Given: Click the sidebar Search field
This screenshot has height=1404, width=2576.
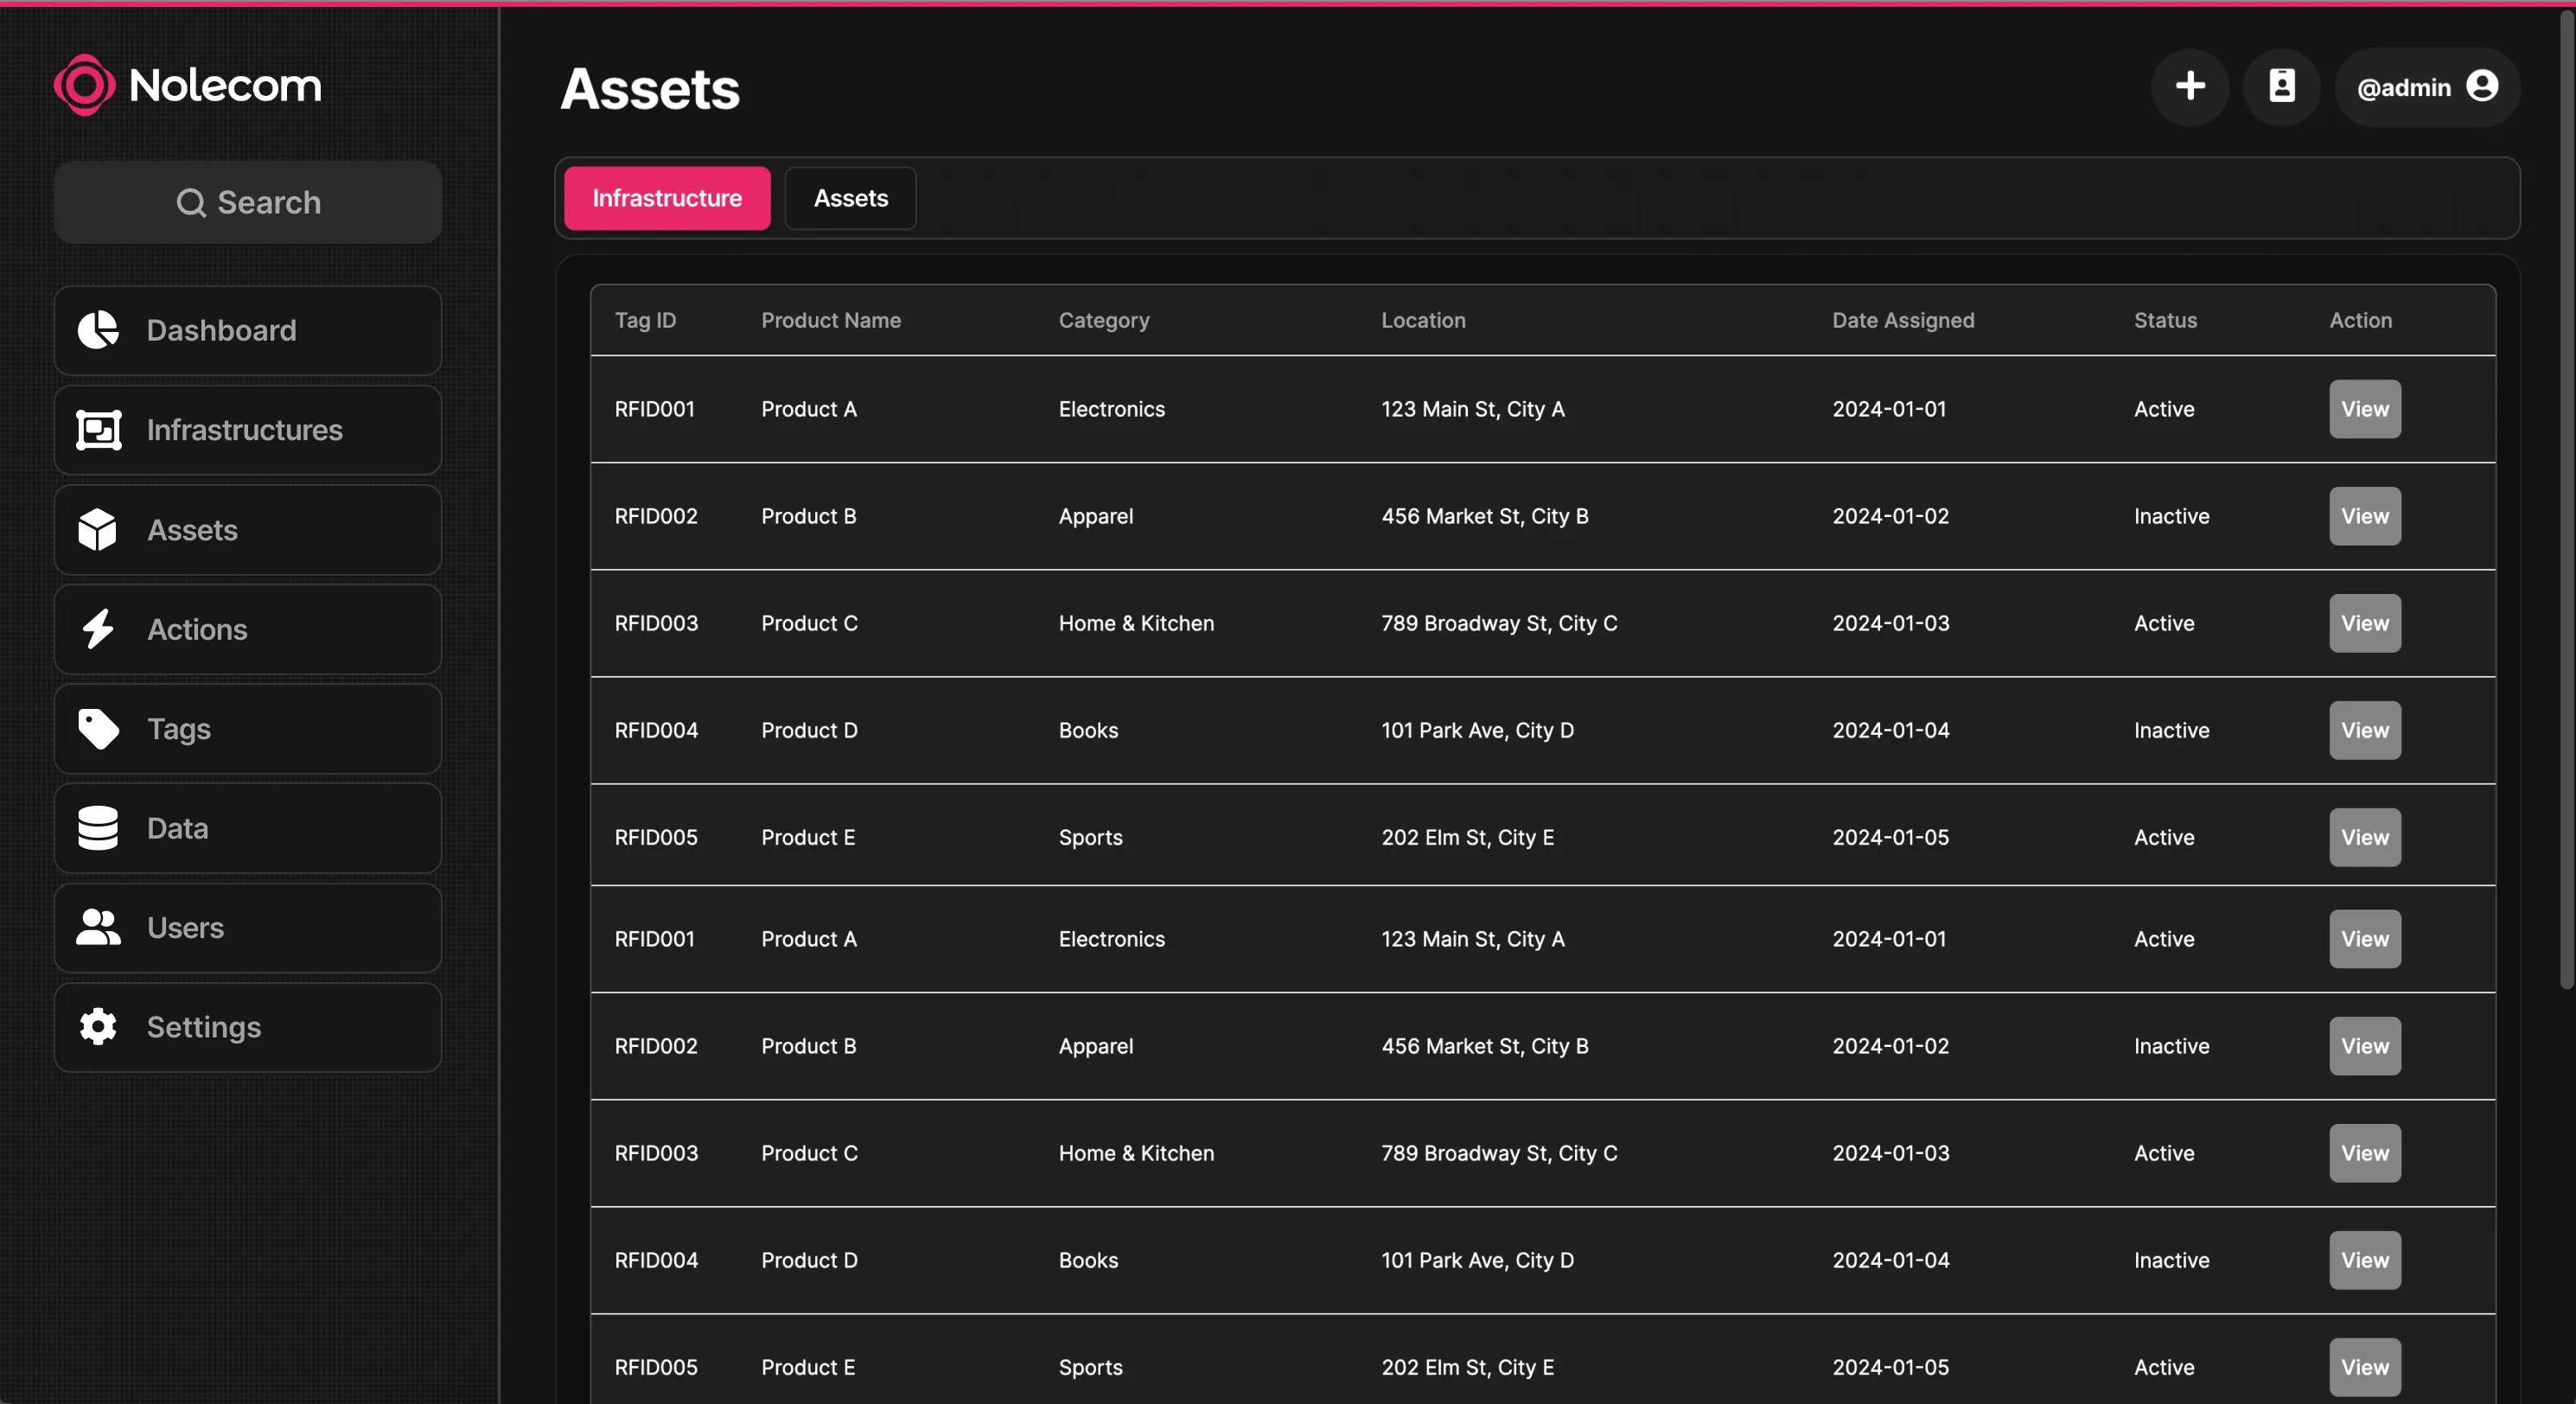Looking at the screenshot, I should [248, 202].
